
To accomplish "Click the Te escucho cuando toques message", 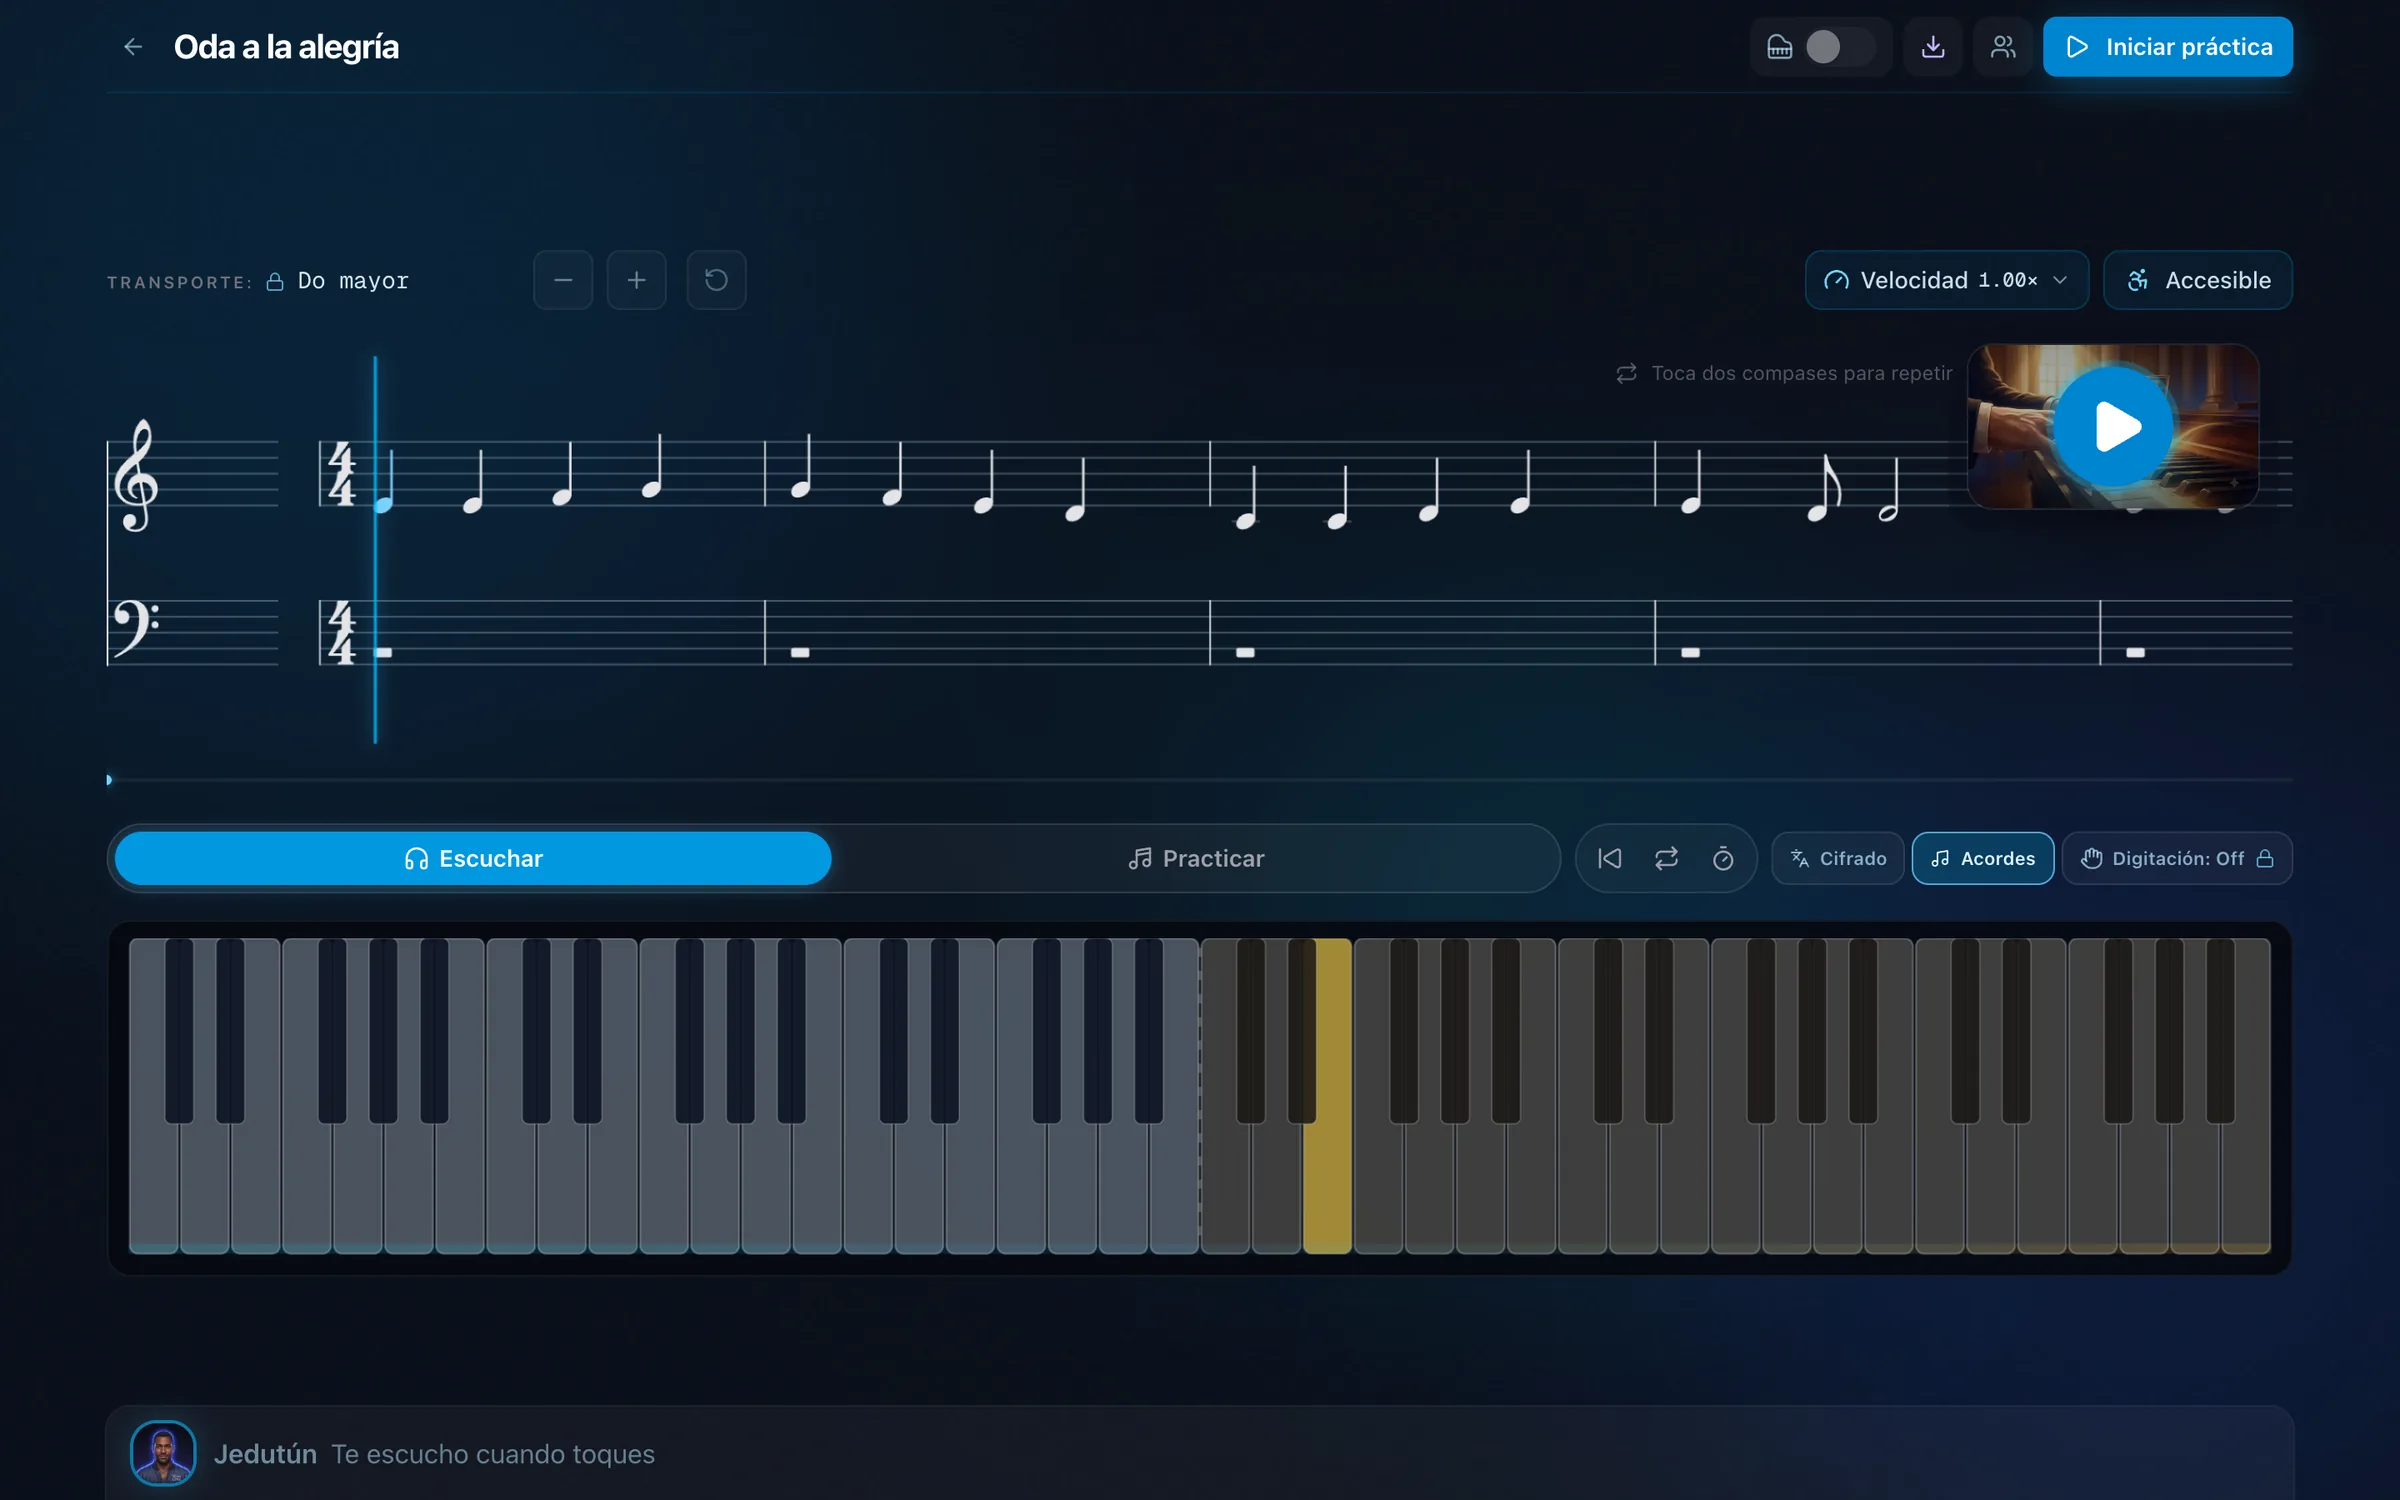I will (493, 1454).
